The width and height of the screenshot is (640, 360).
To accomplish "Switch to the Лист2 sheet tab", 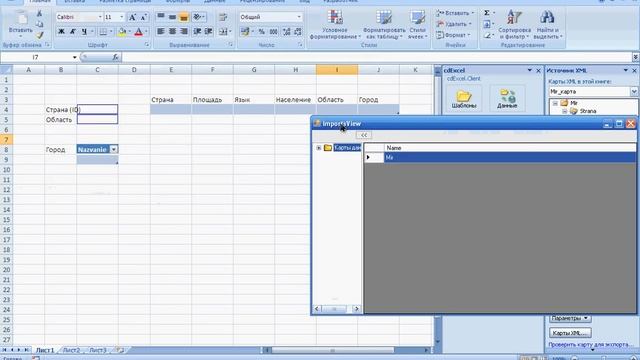I will click(x=71, y=350).
